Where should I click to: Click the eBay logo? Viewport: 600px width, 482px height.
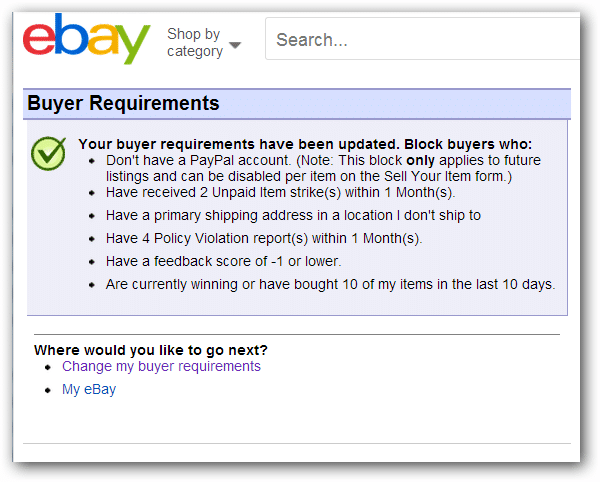pyautogui.click(x=86, y=40)
